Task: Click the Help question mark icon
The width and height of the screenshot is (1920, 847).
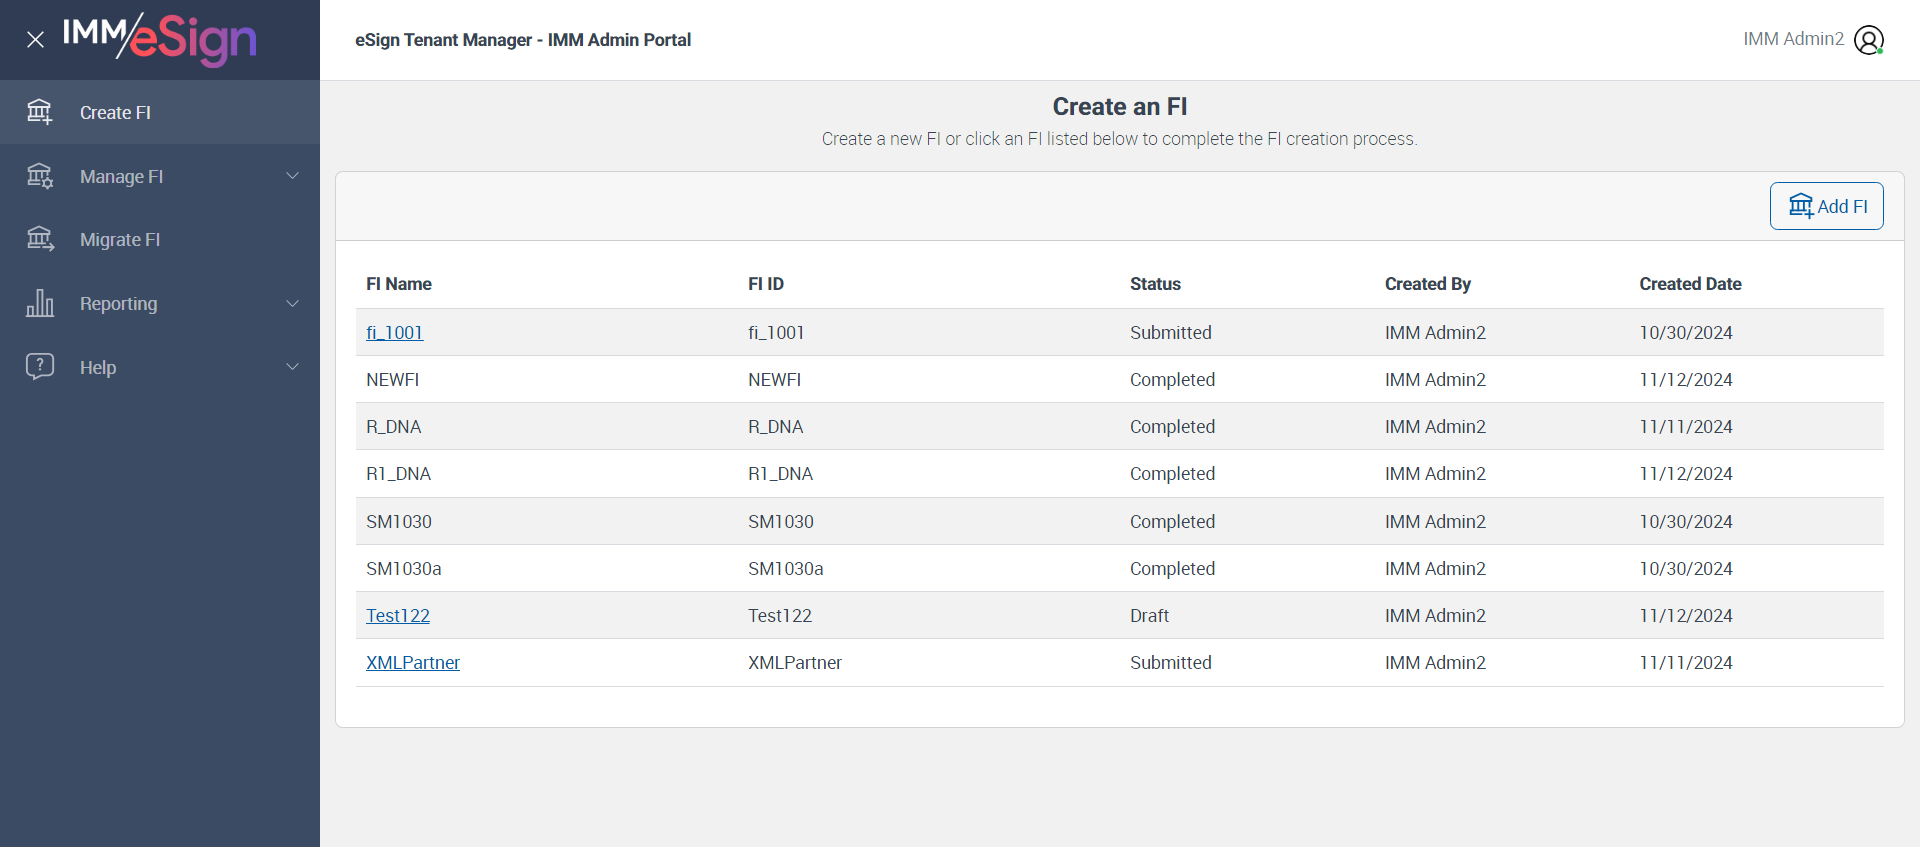Action: coord(40,366)
